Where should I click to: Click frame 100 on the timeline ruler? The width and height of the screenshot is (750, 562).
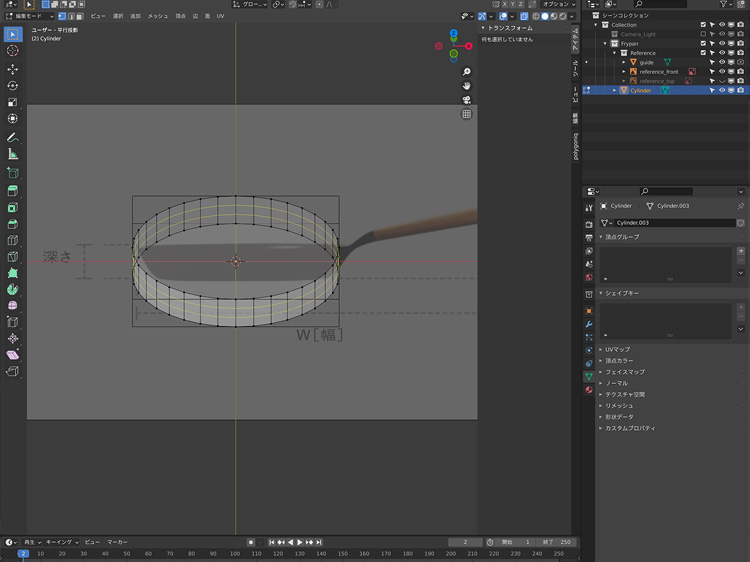235,553
